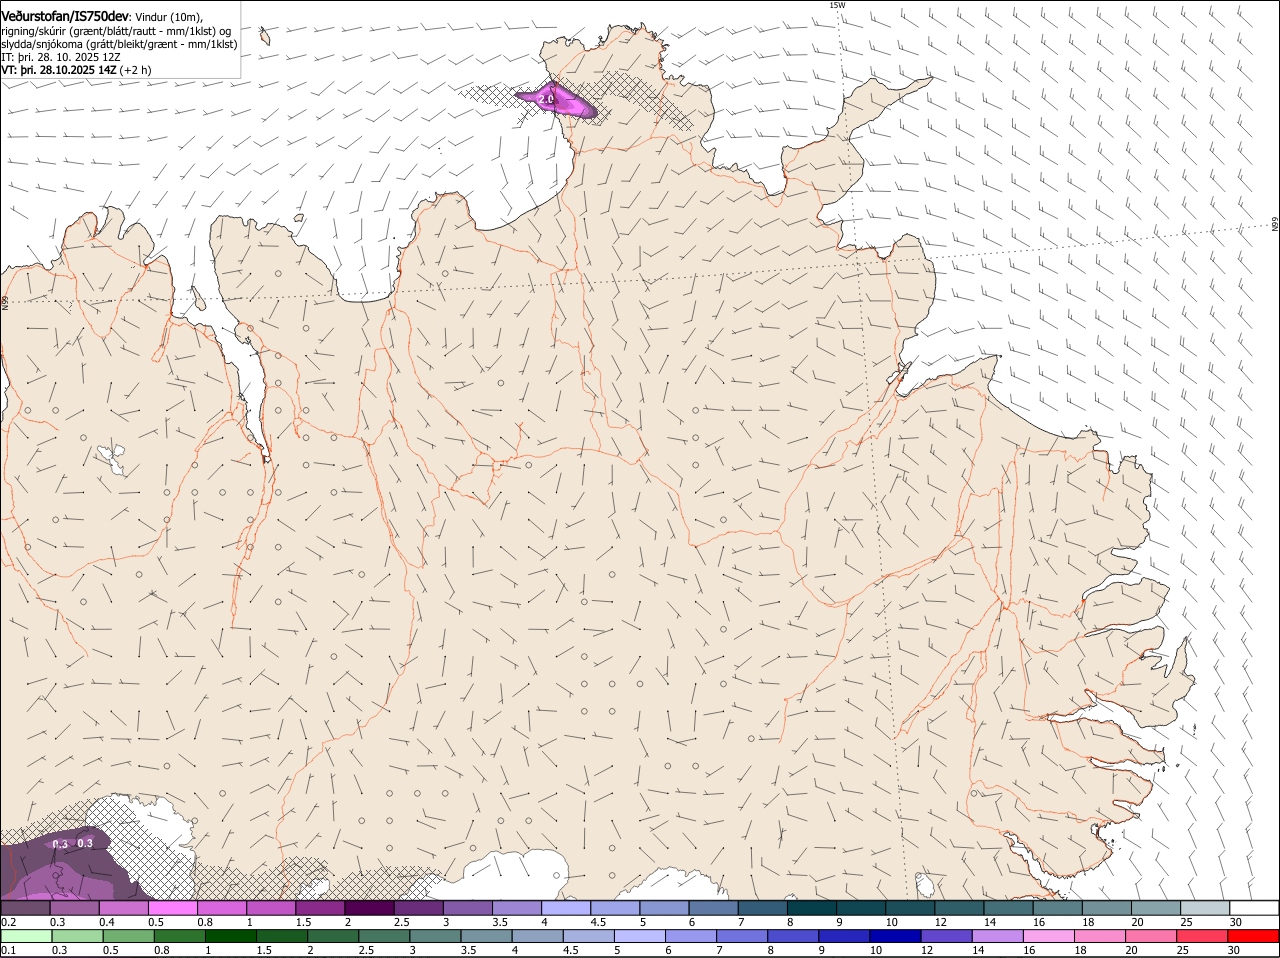1280x958 pixels.
Task: Click the magenta precipitation blob labeled 2.0
Action: 556,100
